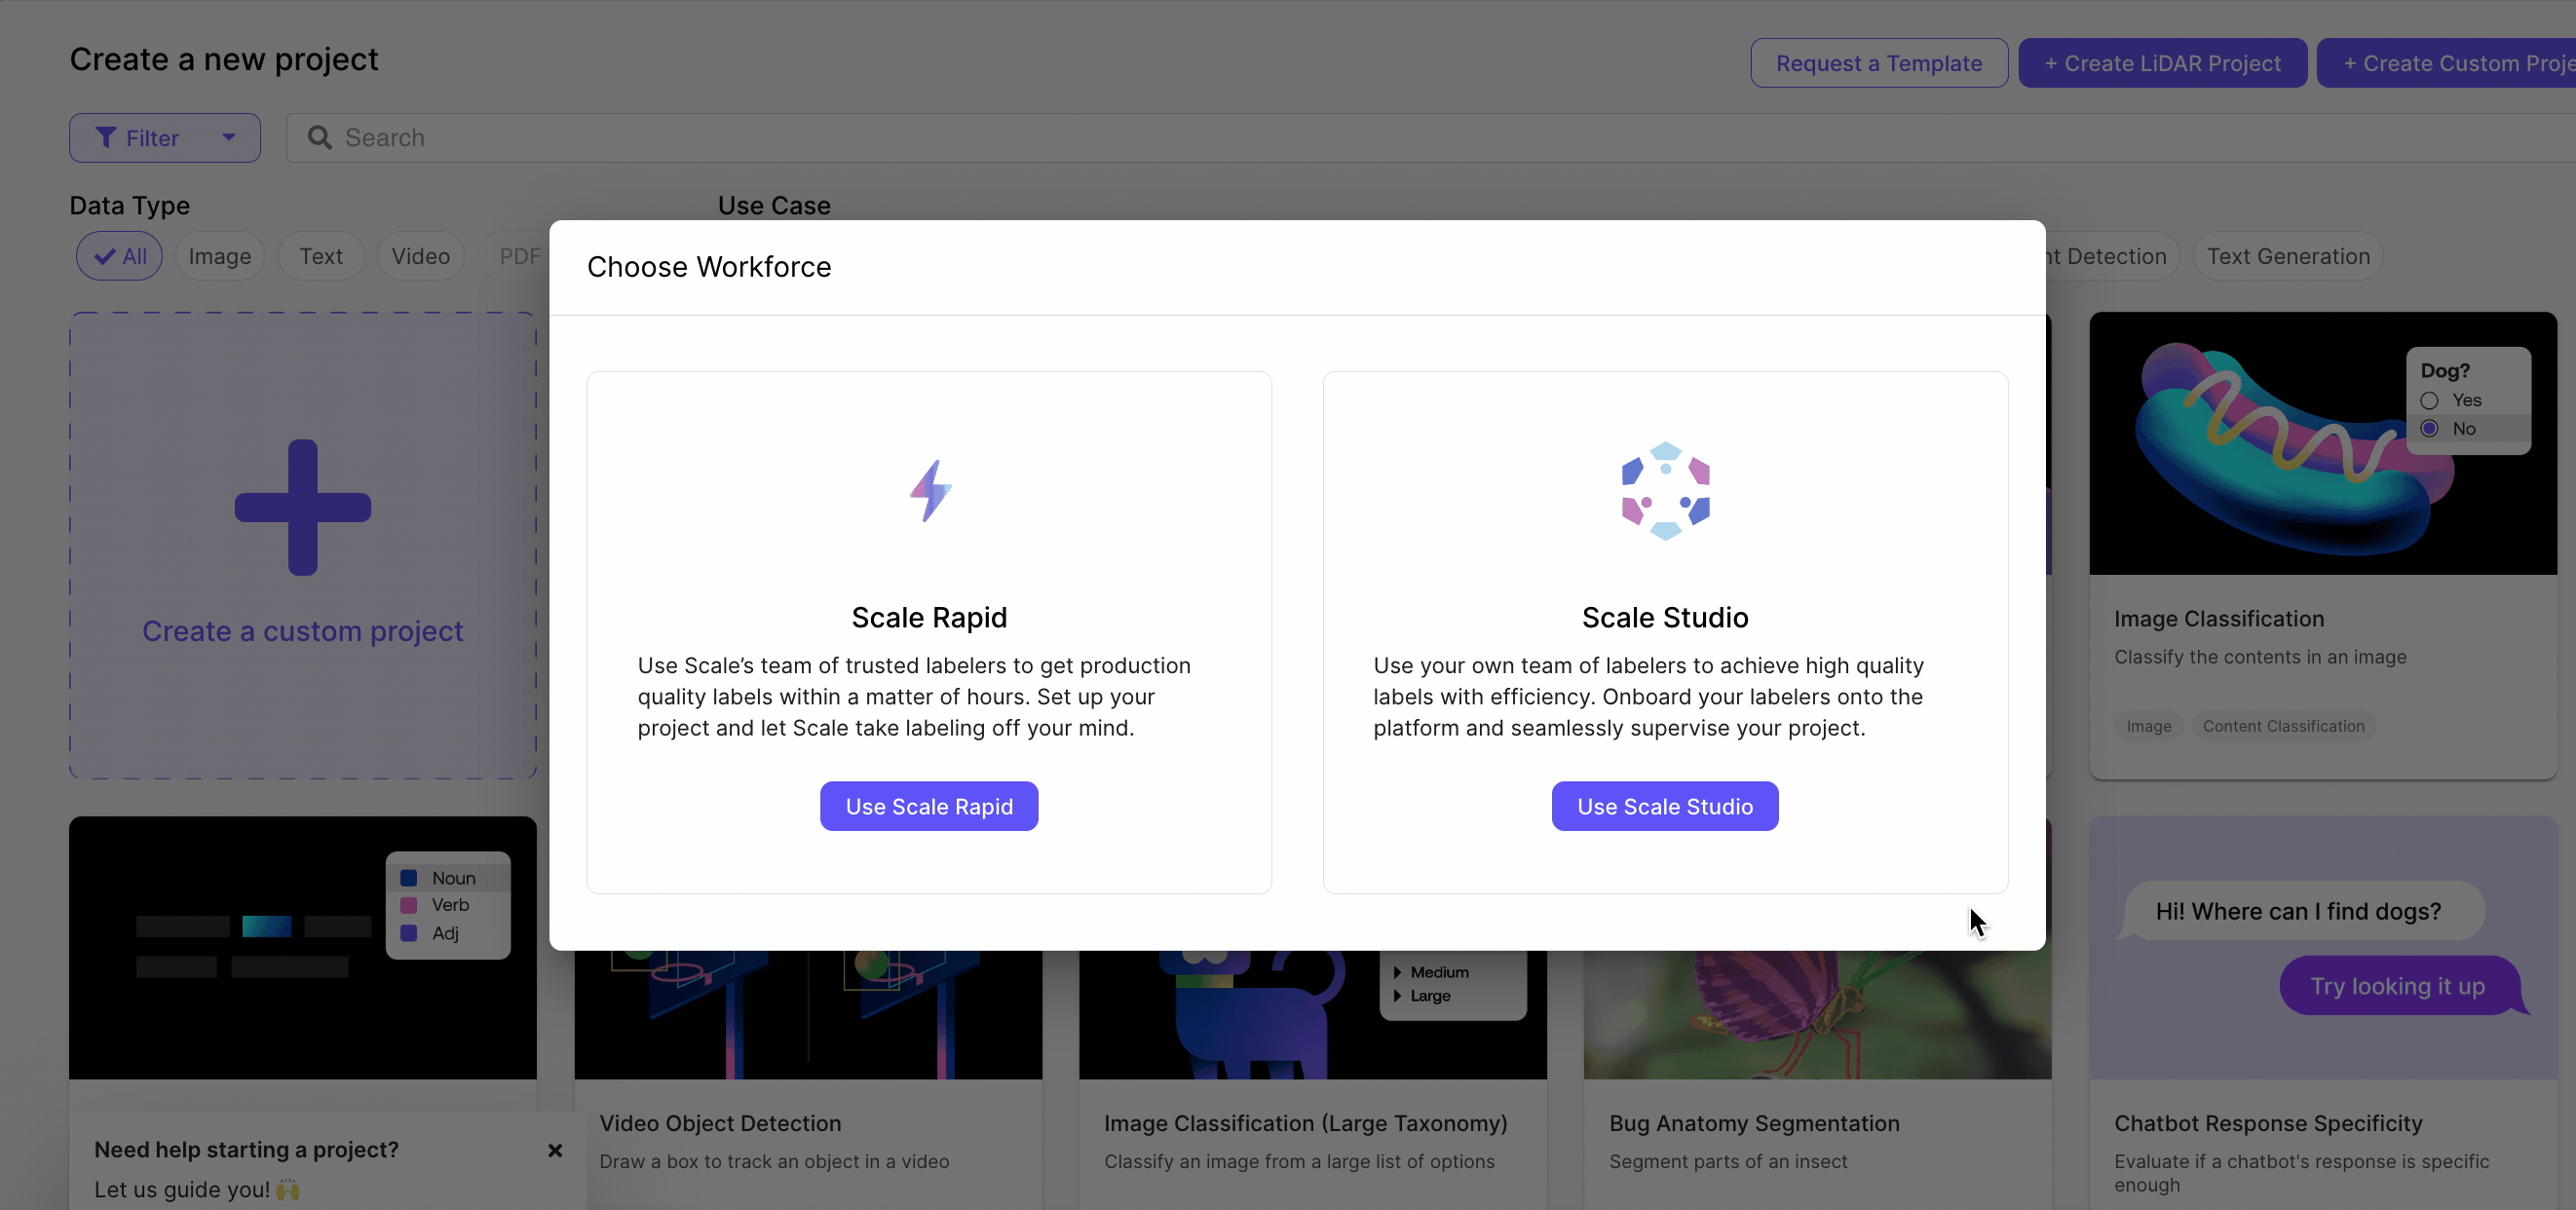2576x1210 pixels.
Task: Close the help guide popup with X
Action: tap(555, 1150)
